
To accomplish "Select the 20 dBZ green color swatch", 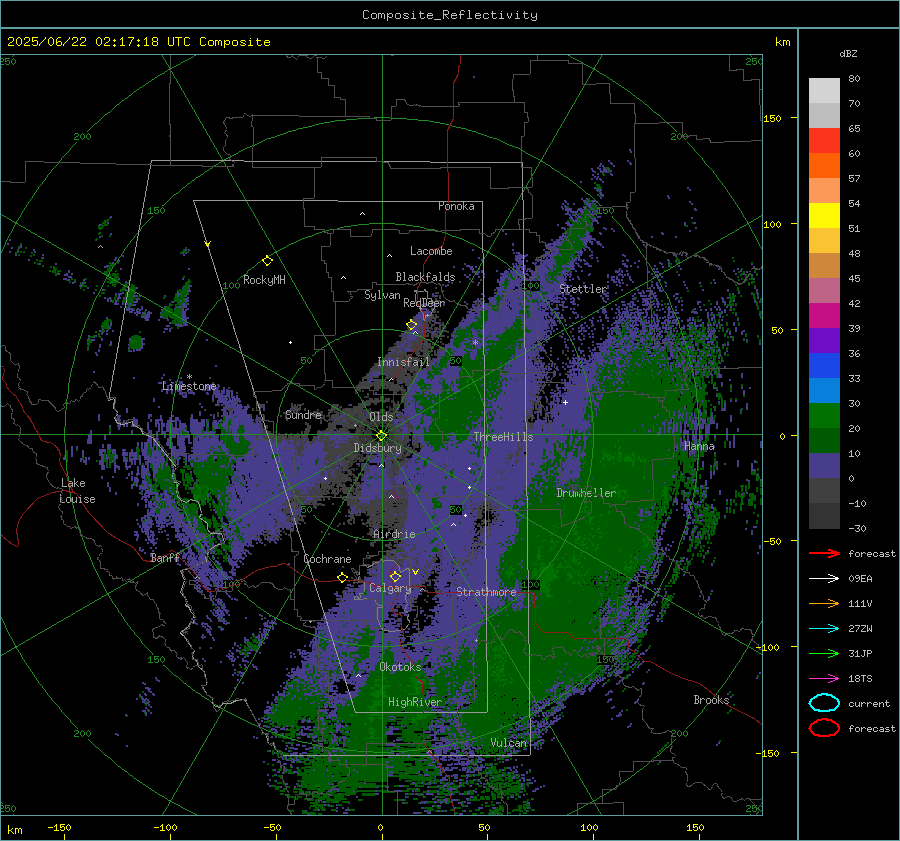I will (824, 416).
